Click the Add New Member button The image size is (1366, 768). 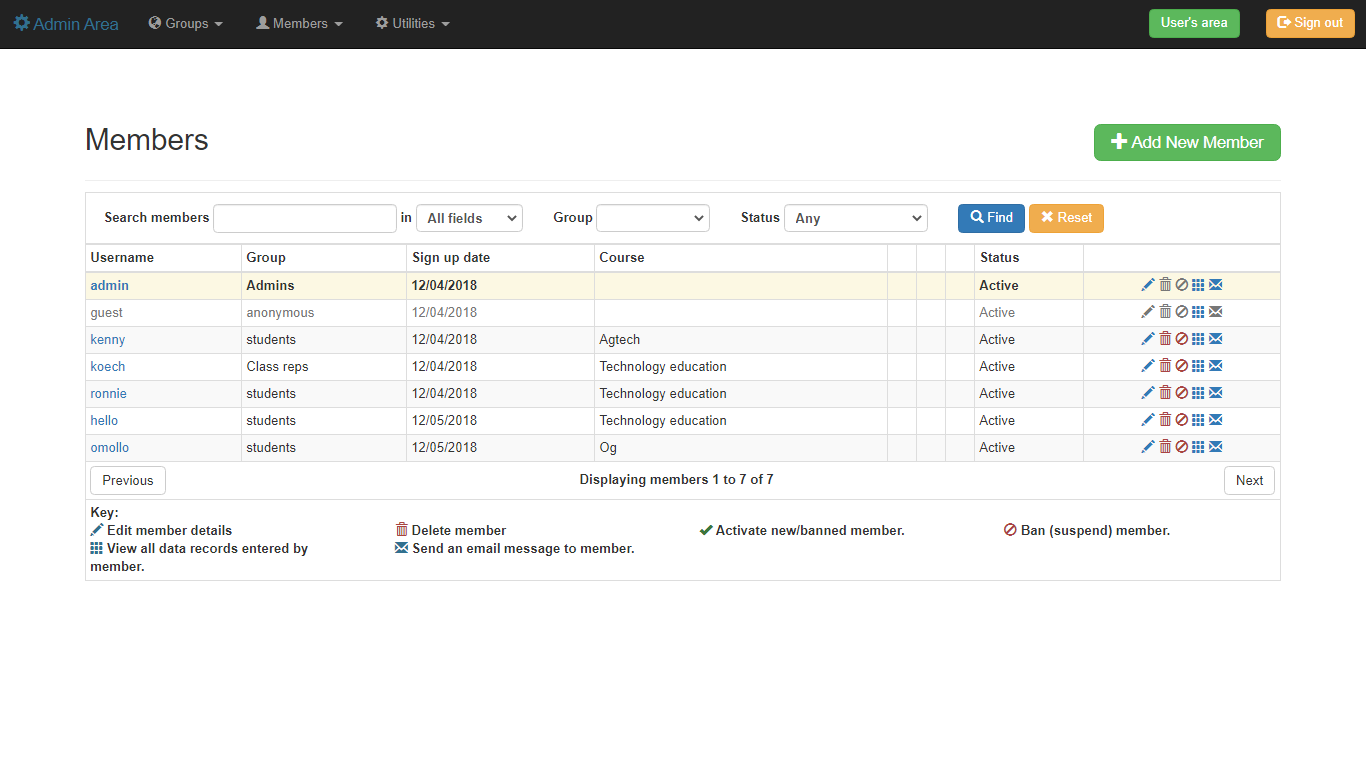pyautogui.click(x=1187, y=142)
